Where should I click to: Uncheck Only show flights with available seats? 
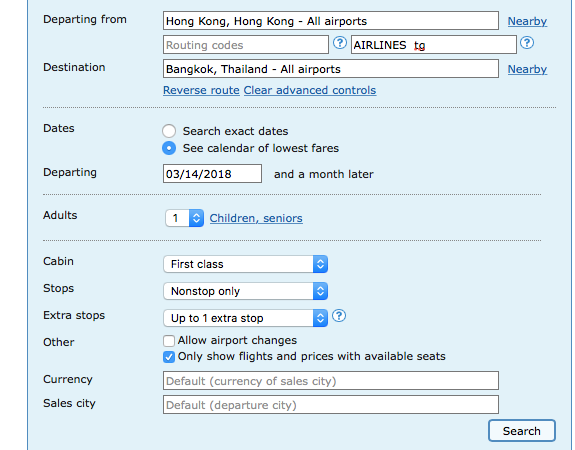coord(169,357)
